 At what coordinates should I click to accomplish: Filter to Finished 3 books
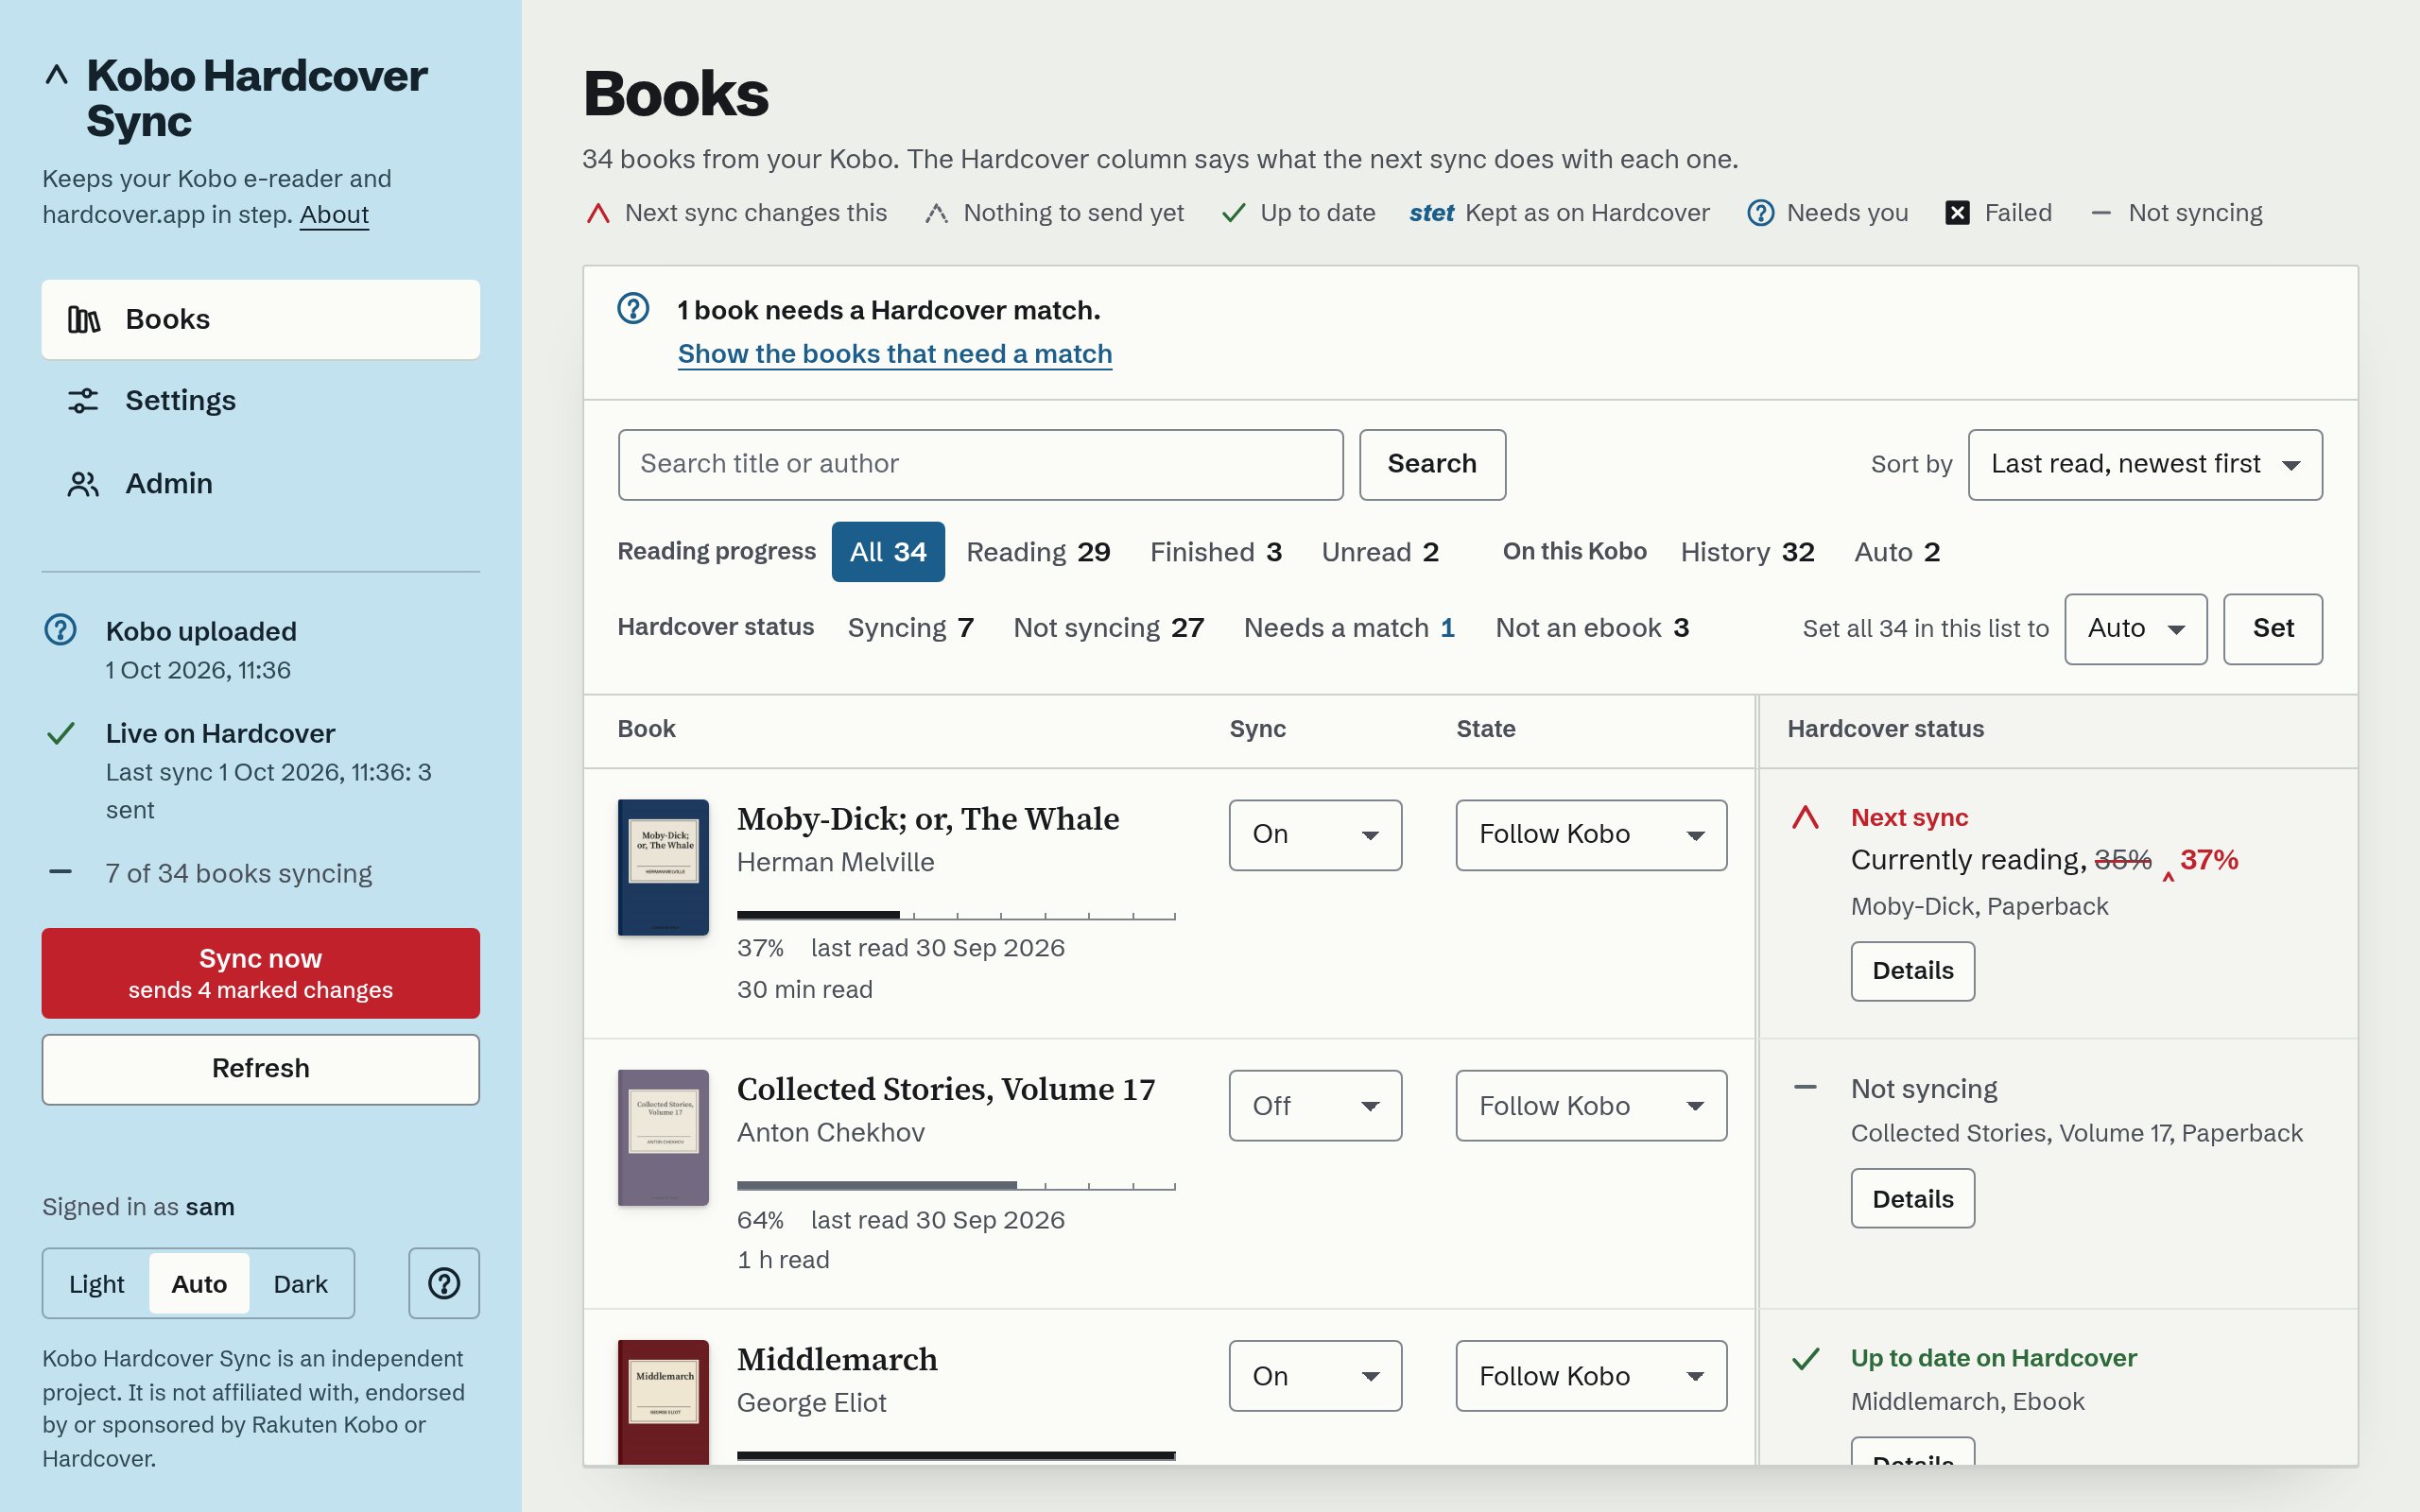tap(1215, 552)
